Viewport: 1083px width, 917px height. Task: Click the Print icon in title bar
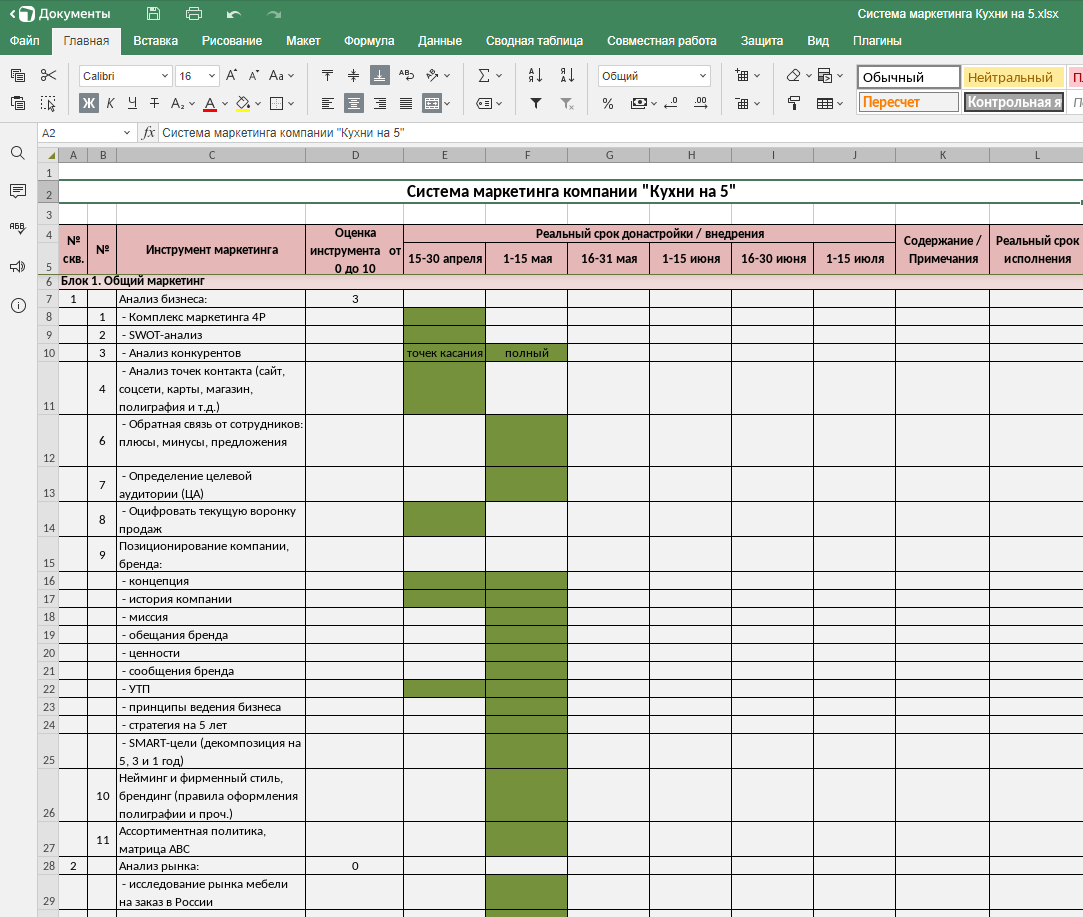[194, 14]
